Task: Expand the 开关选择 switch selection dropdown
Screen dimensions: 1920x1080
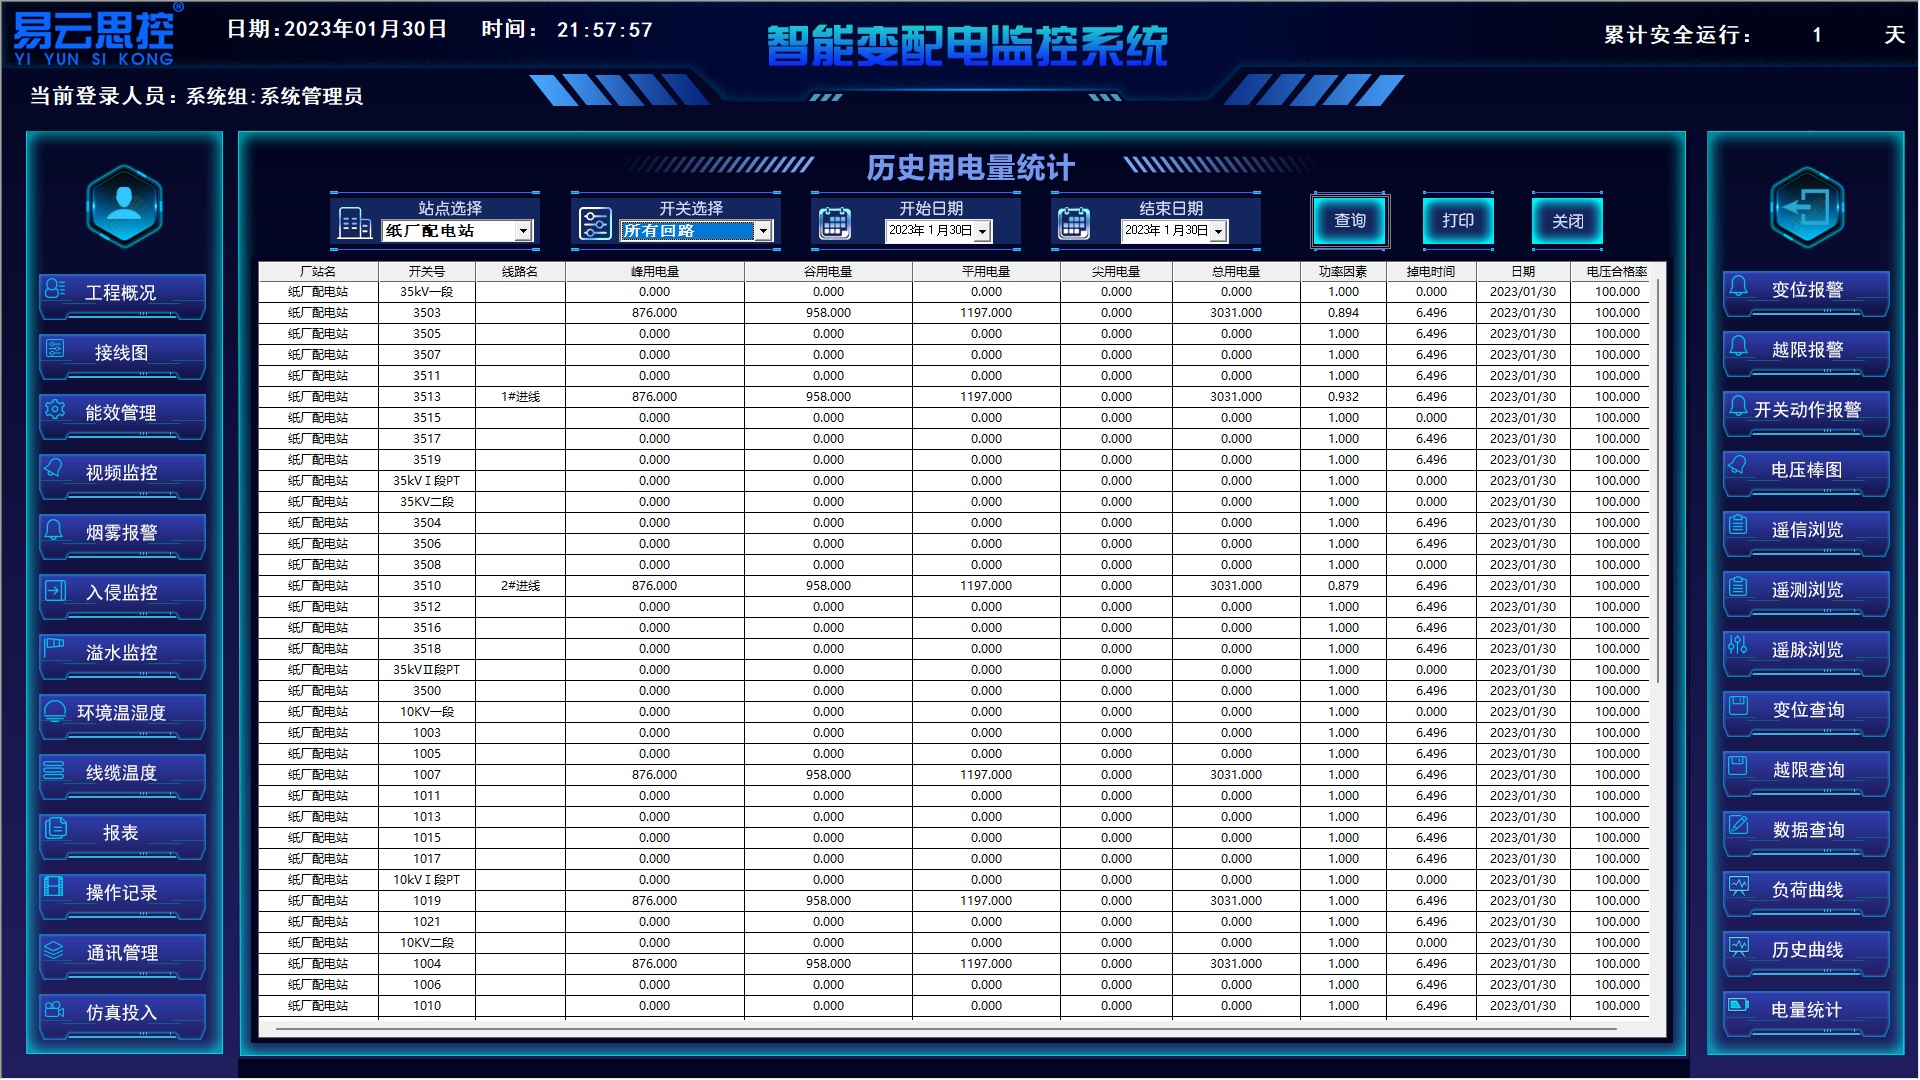Action: click(x=765, y=231)
